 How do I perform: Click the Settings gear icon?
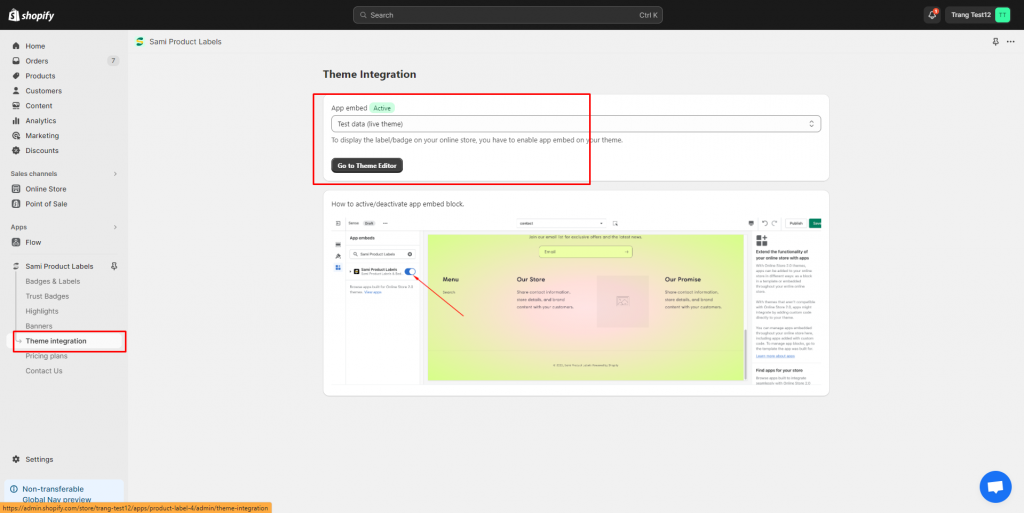(x=16, y=459)
